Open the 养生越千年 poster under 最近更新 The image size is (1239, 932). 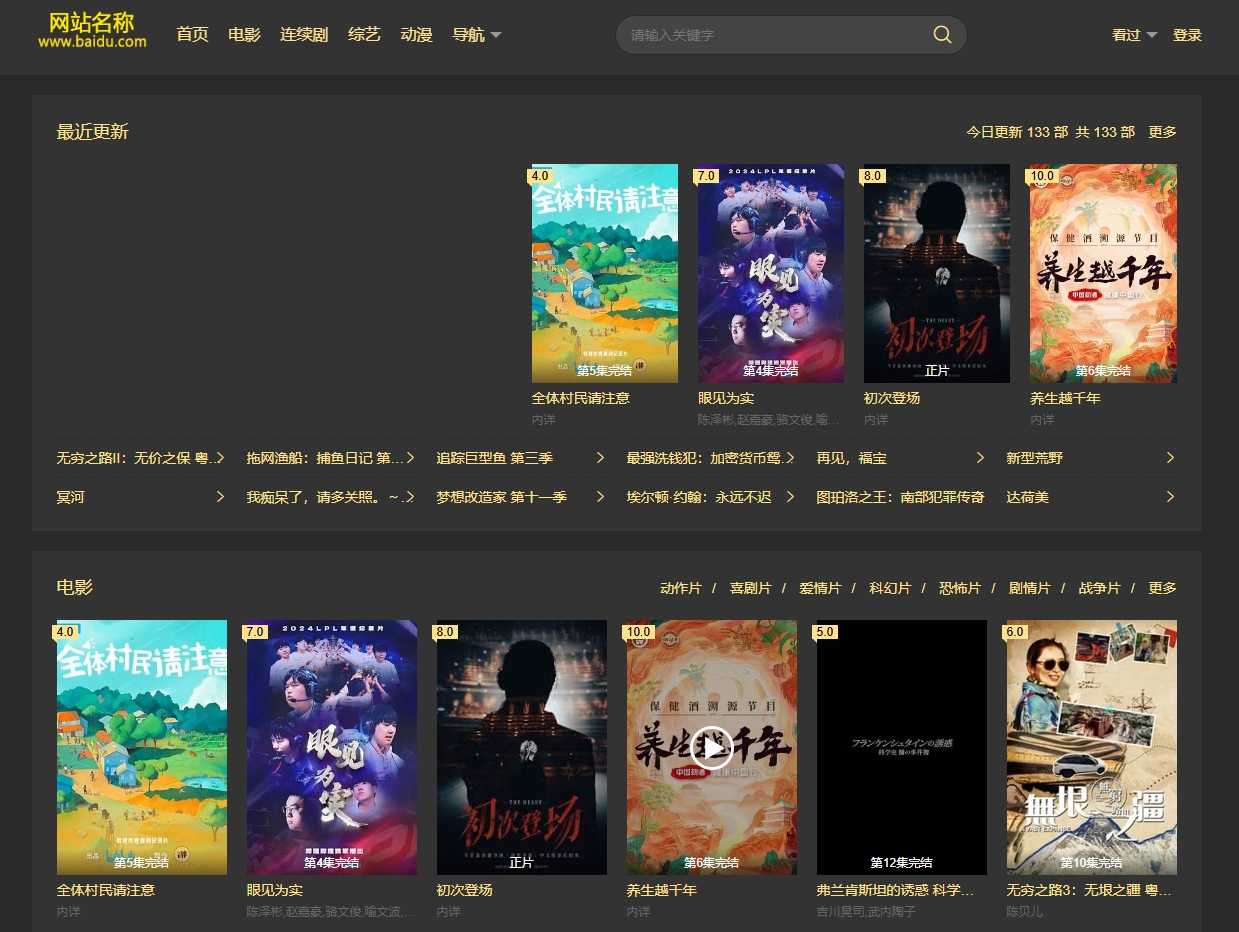point(1103,273)
